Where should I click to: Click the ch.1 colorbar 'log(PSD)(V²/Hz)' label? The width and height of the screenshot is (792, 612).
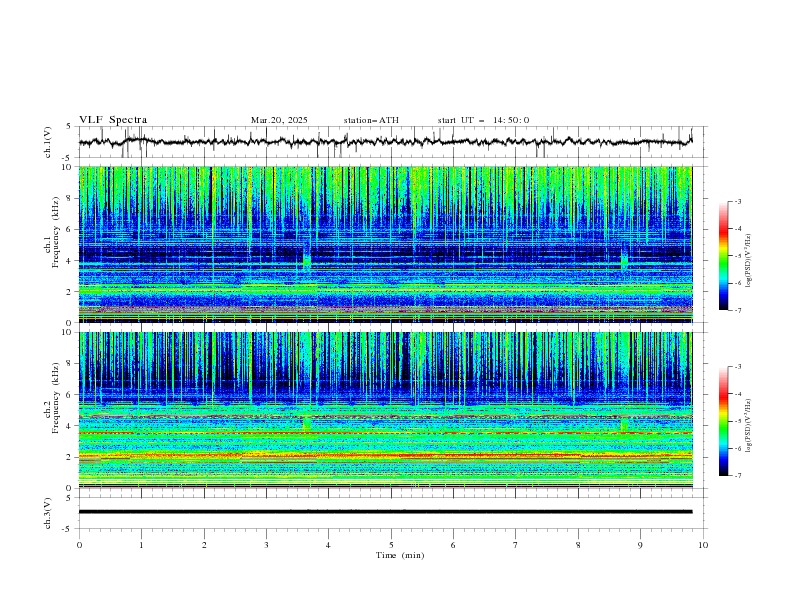[x=749, y=261]
